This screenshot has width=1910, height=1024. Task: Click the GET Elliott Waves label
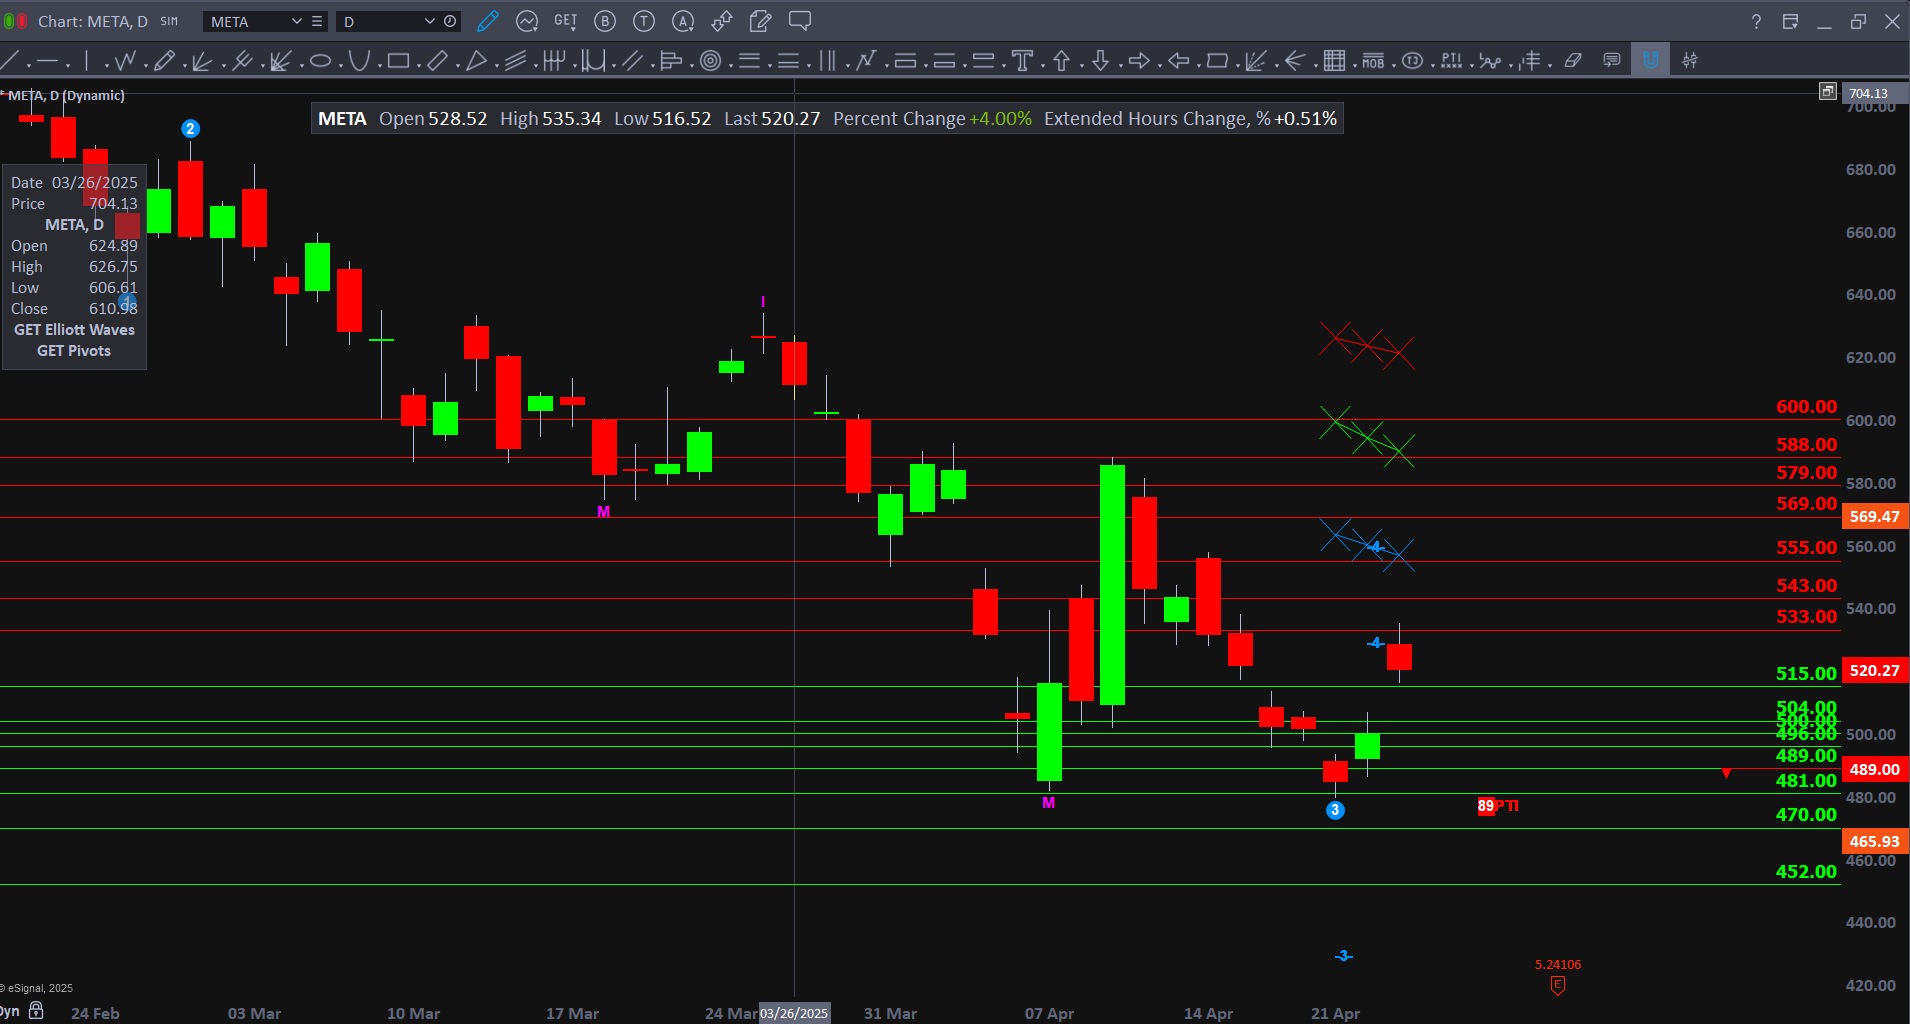74,330
